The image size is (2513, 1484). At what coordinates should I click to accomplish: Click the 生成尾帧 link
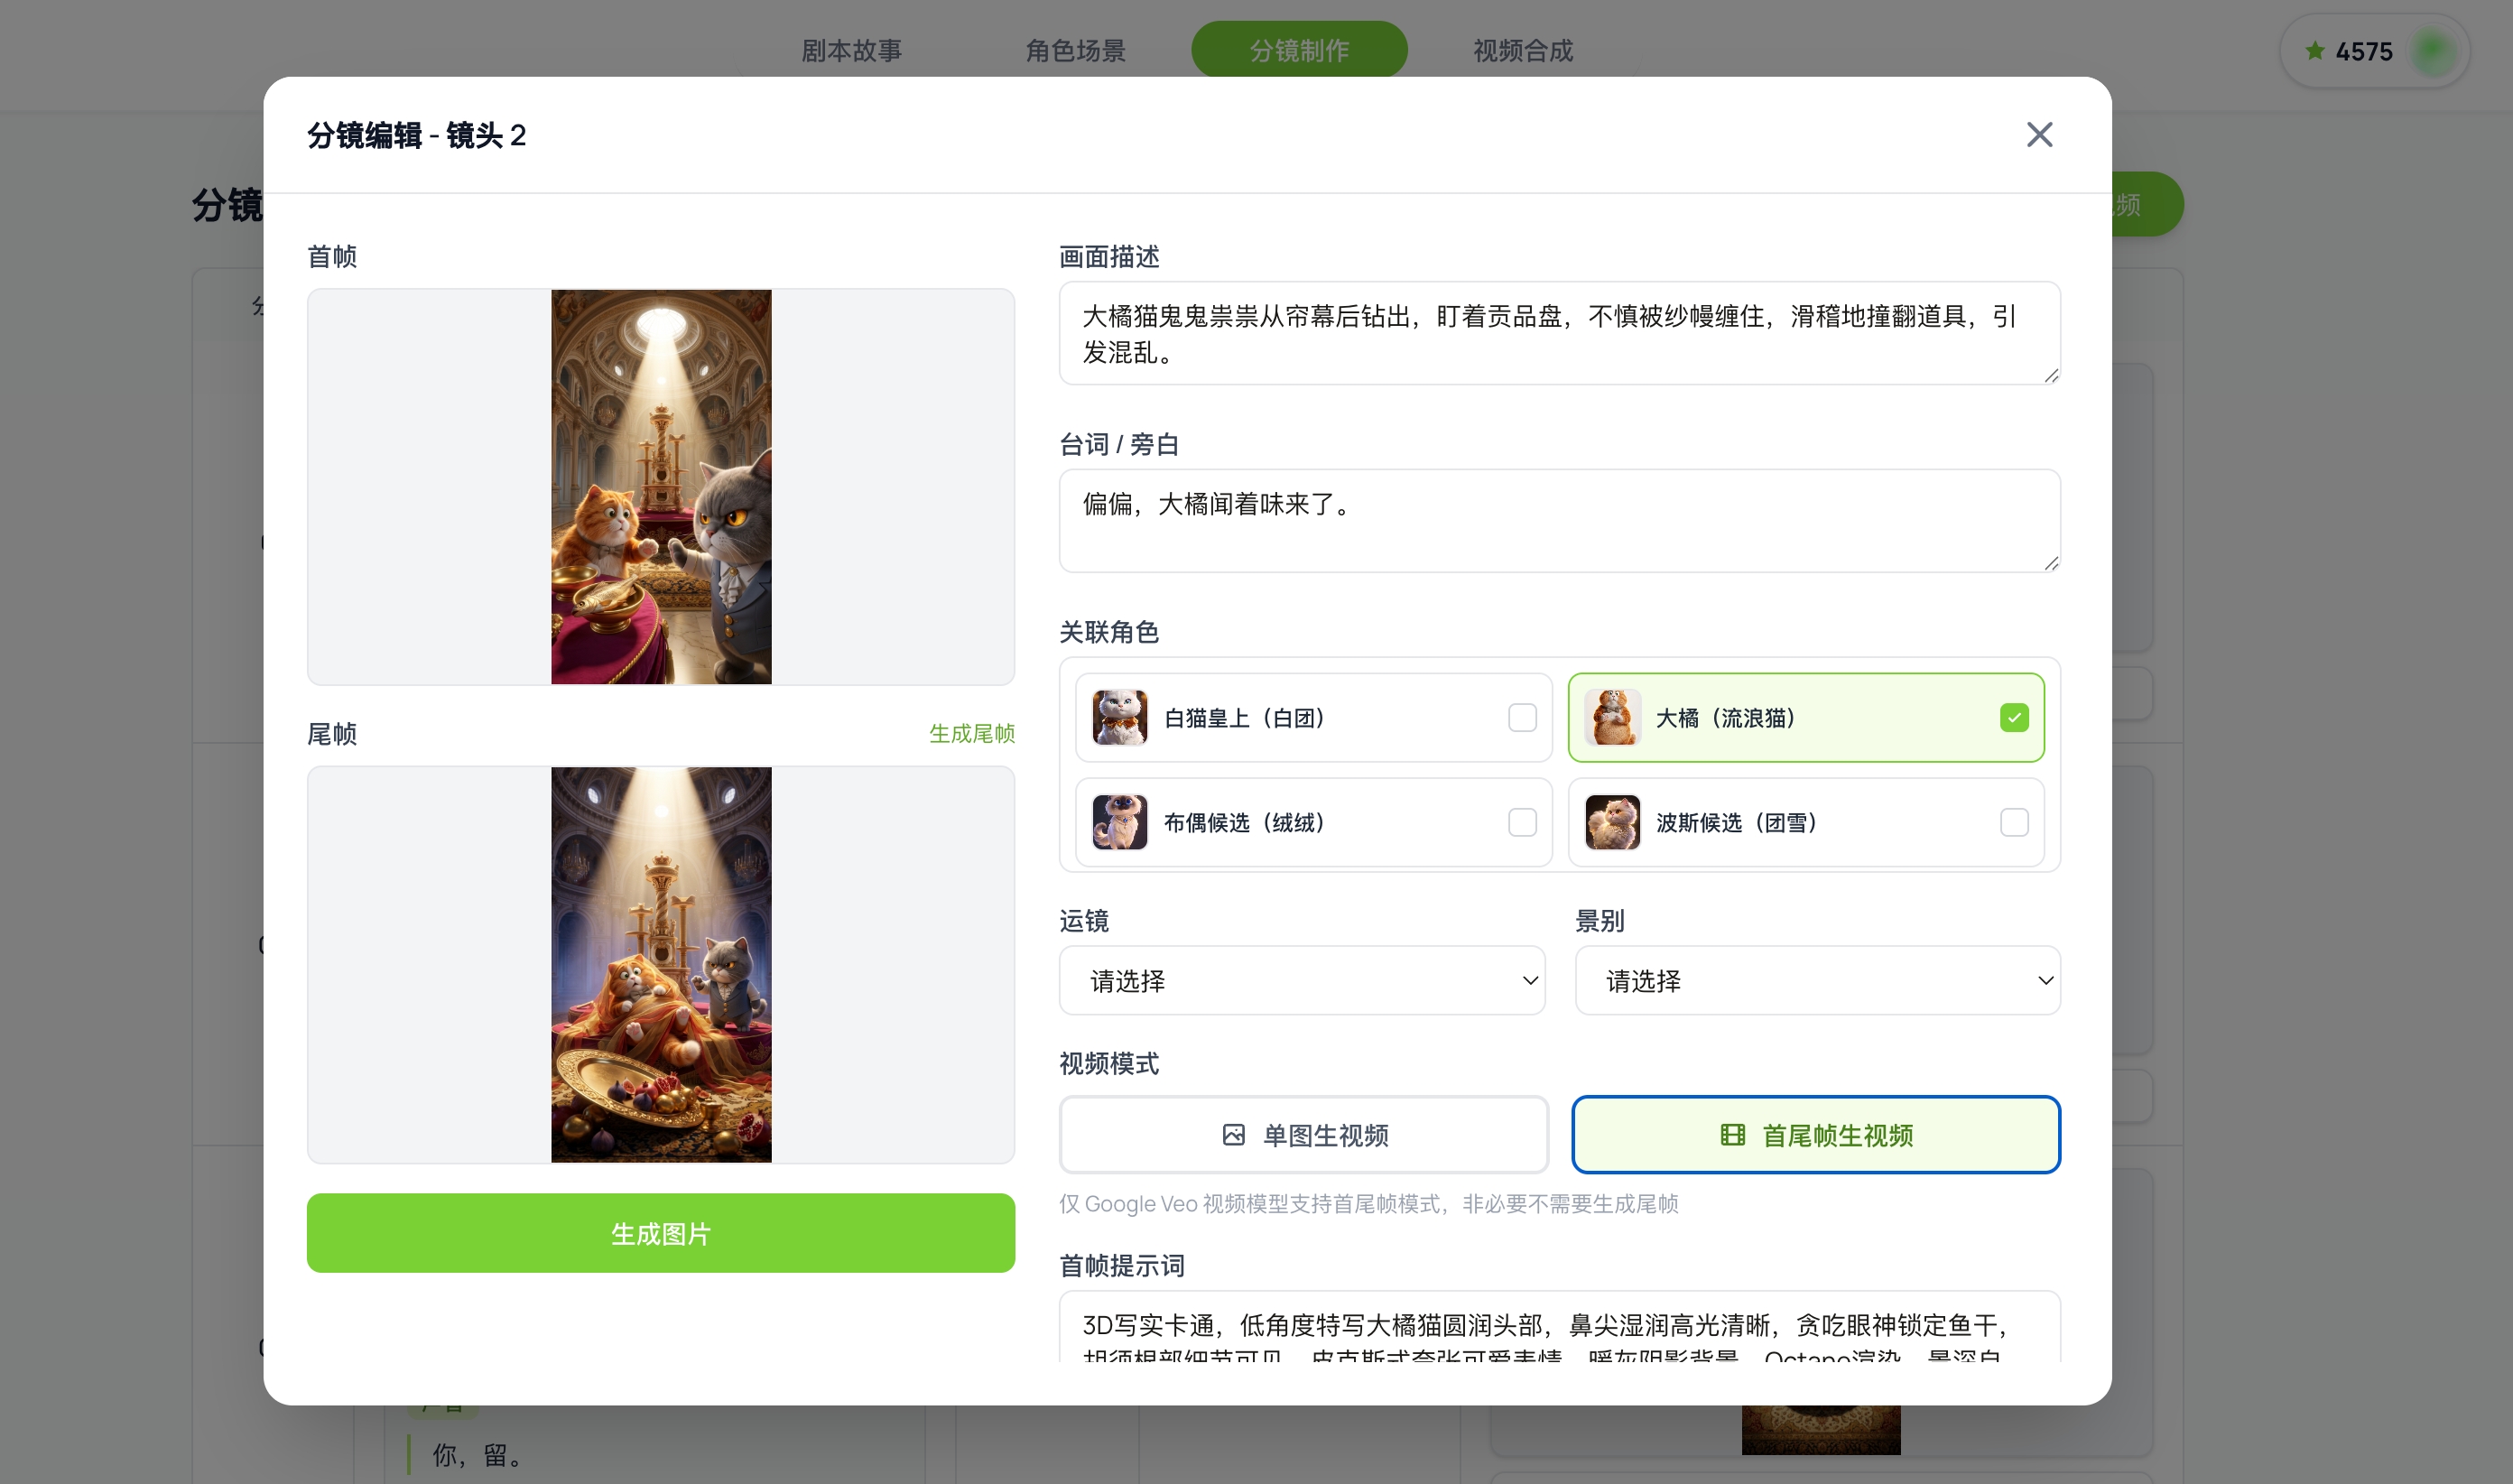[972, 733]
